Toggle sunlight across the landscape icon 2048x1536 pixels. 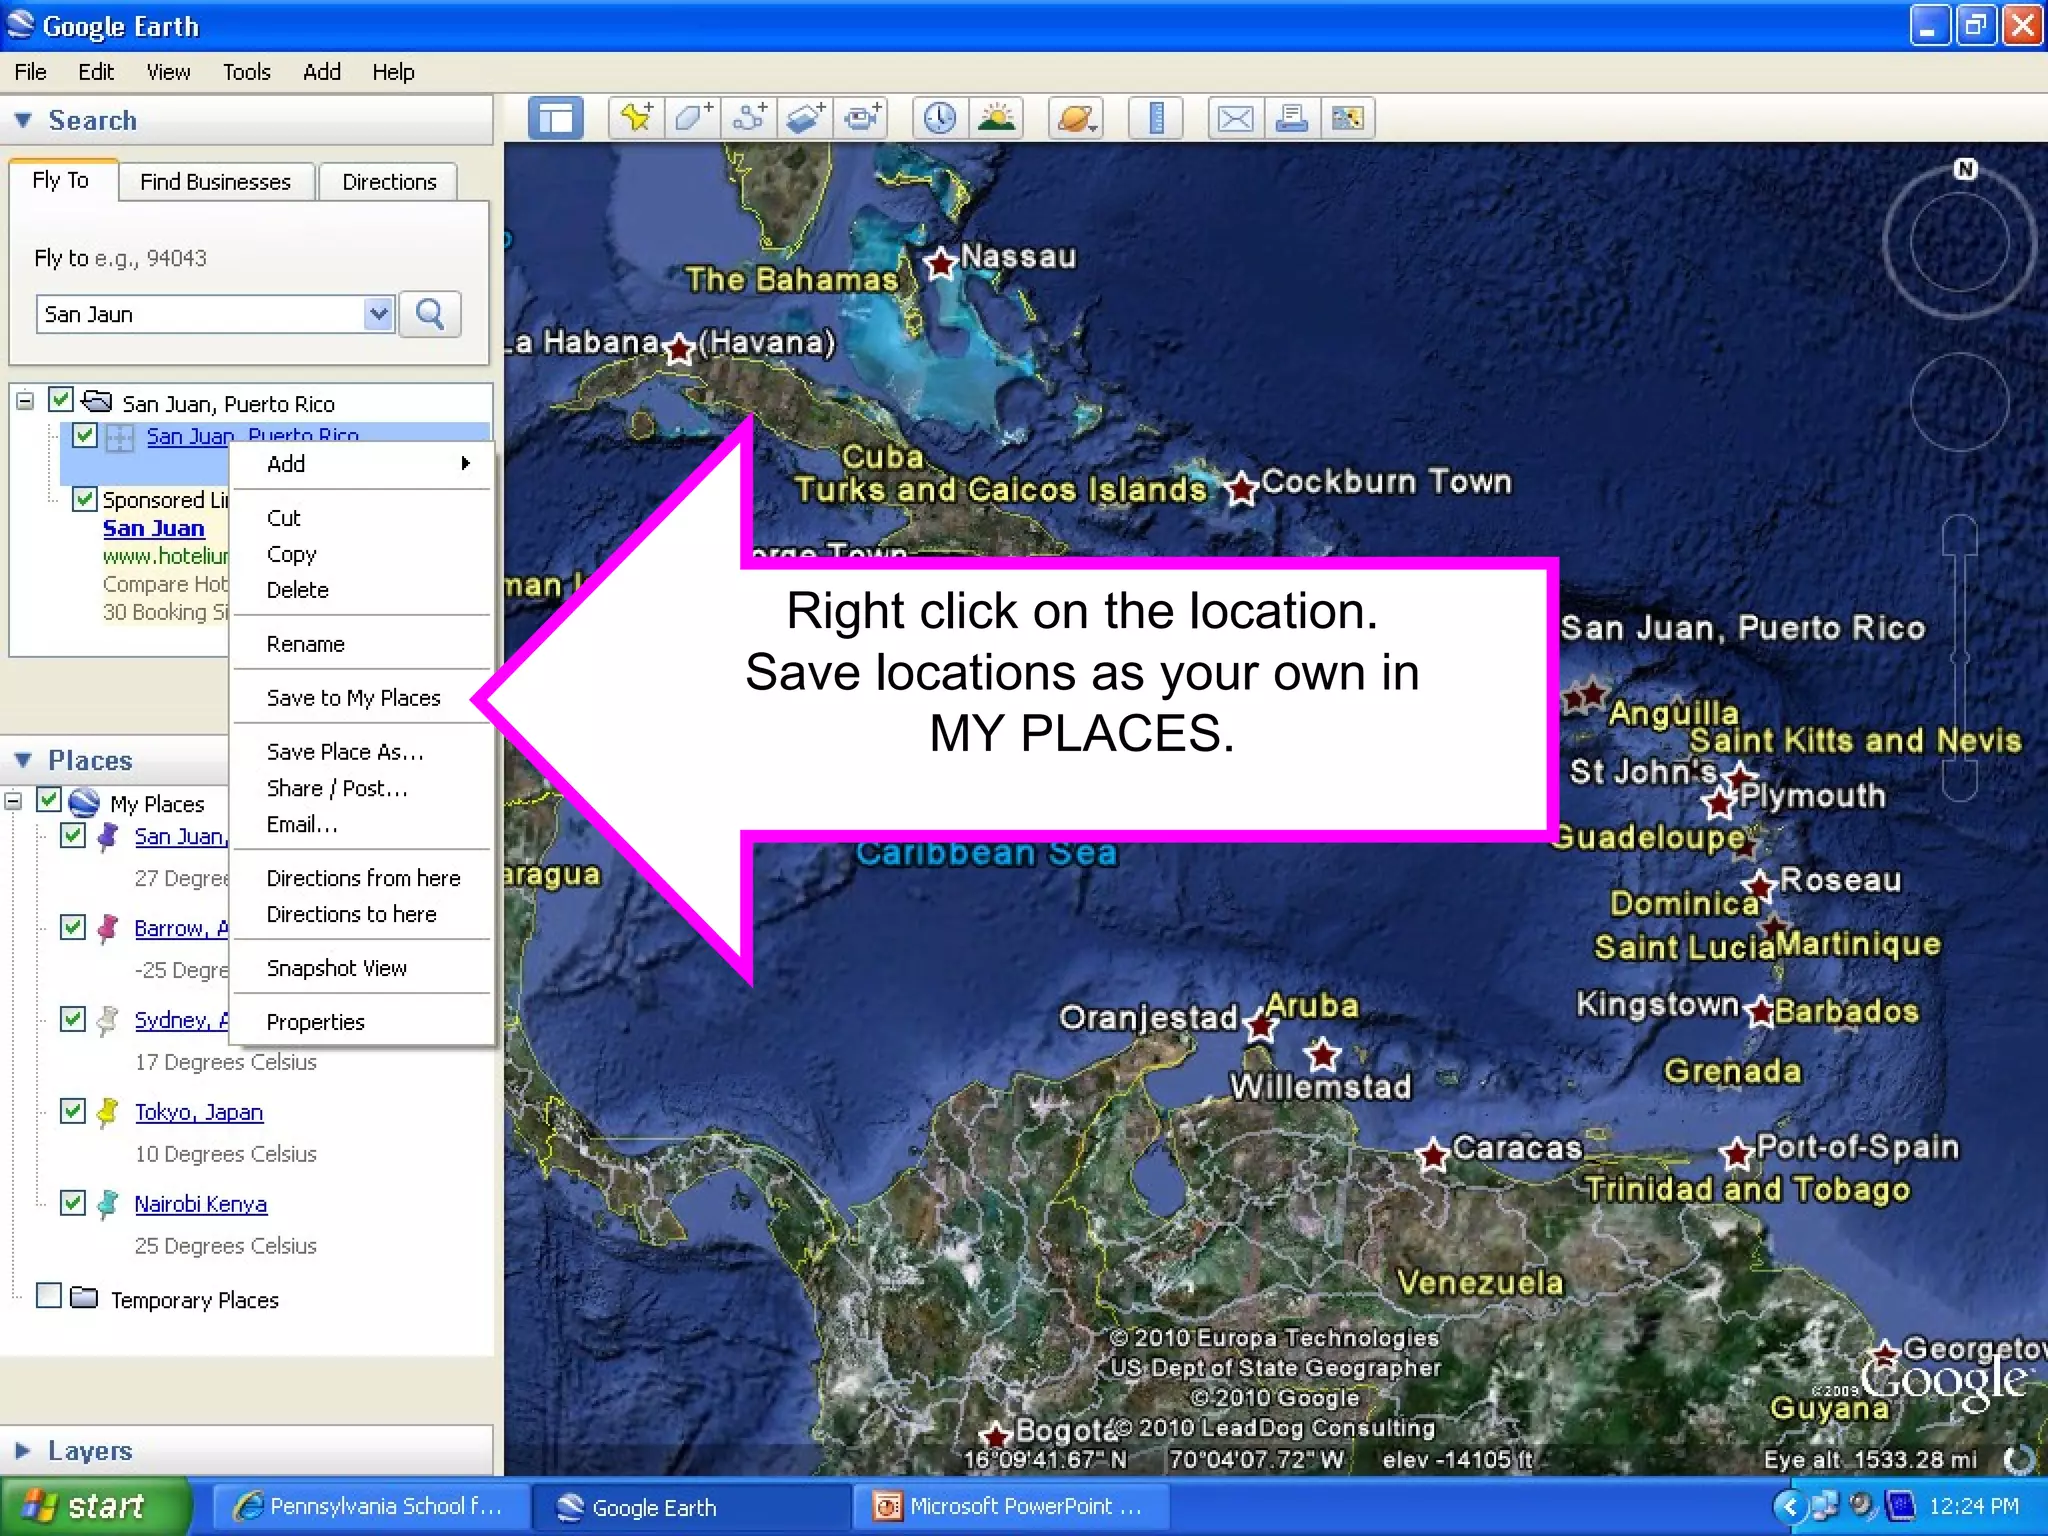[x=996, y=118]
